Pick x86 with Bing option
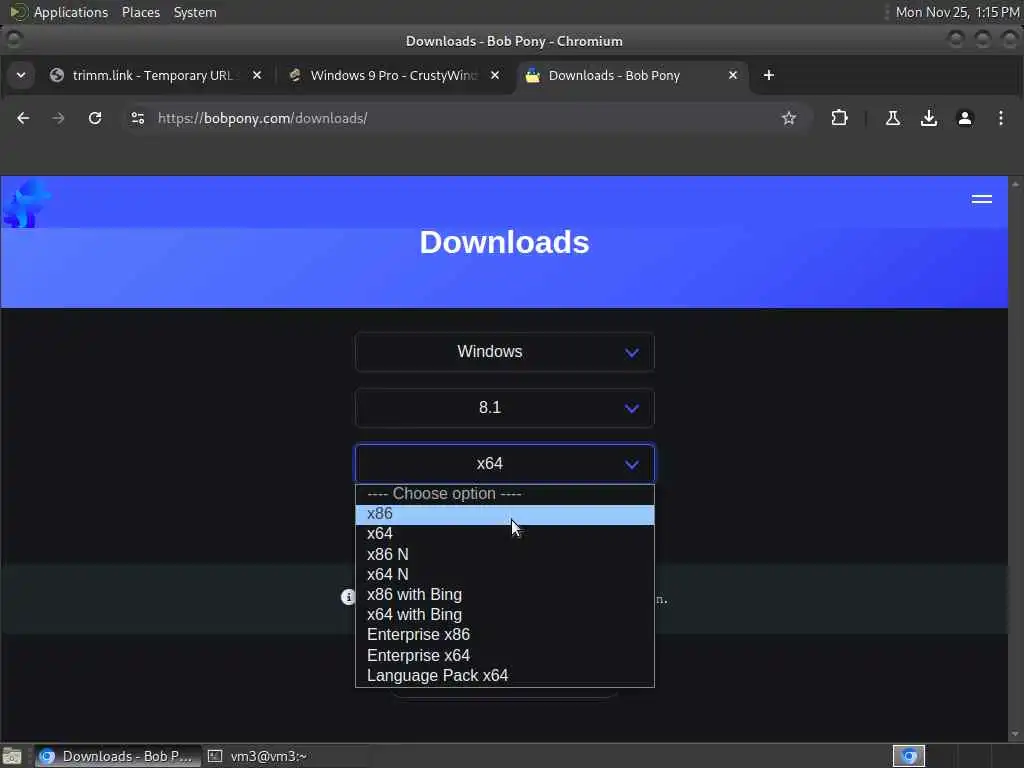Screen dimensions: 1024x768 pyautogui.click(x=505, y=595)
